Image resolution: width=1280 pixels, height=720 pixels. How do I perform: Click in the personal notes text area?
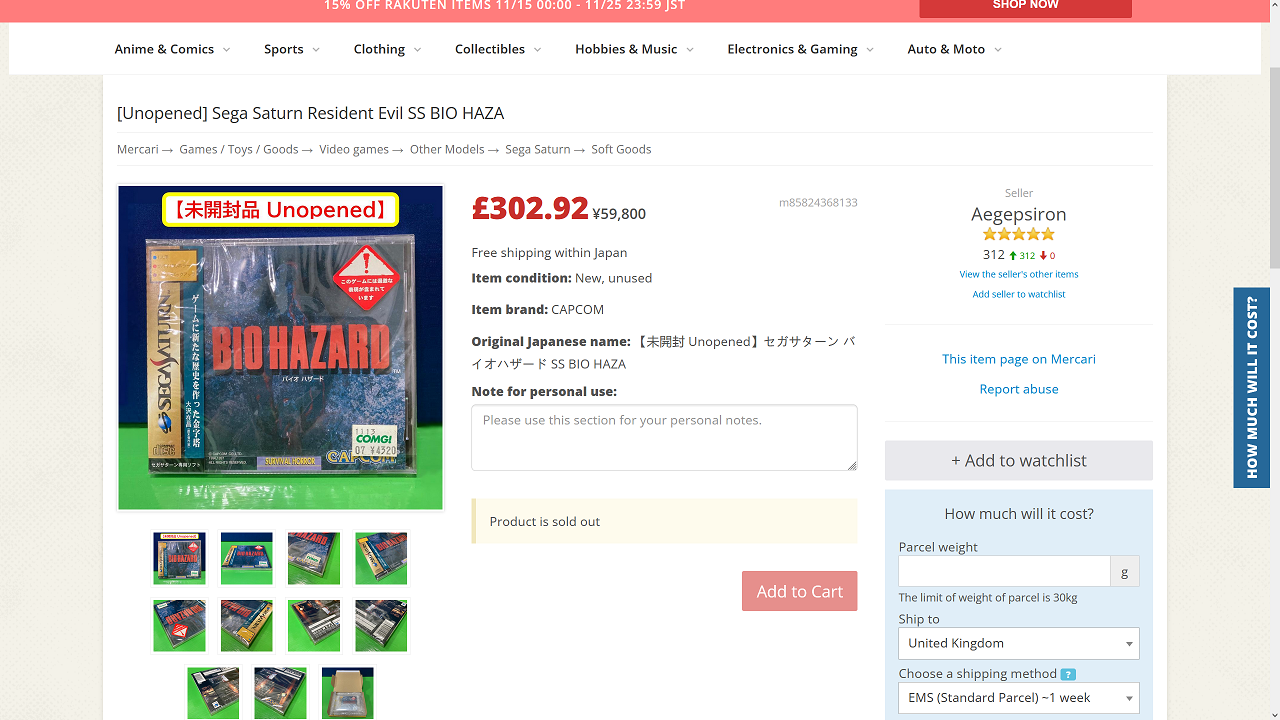point(664,437)
